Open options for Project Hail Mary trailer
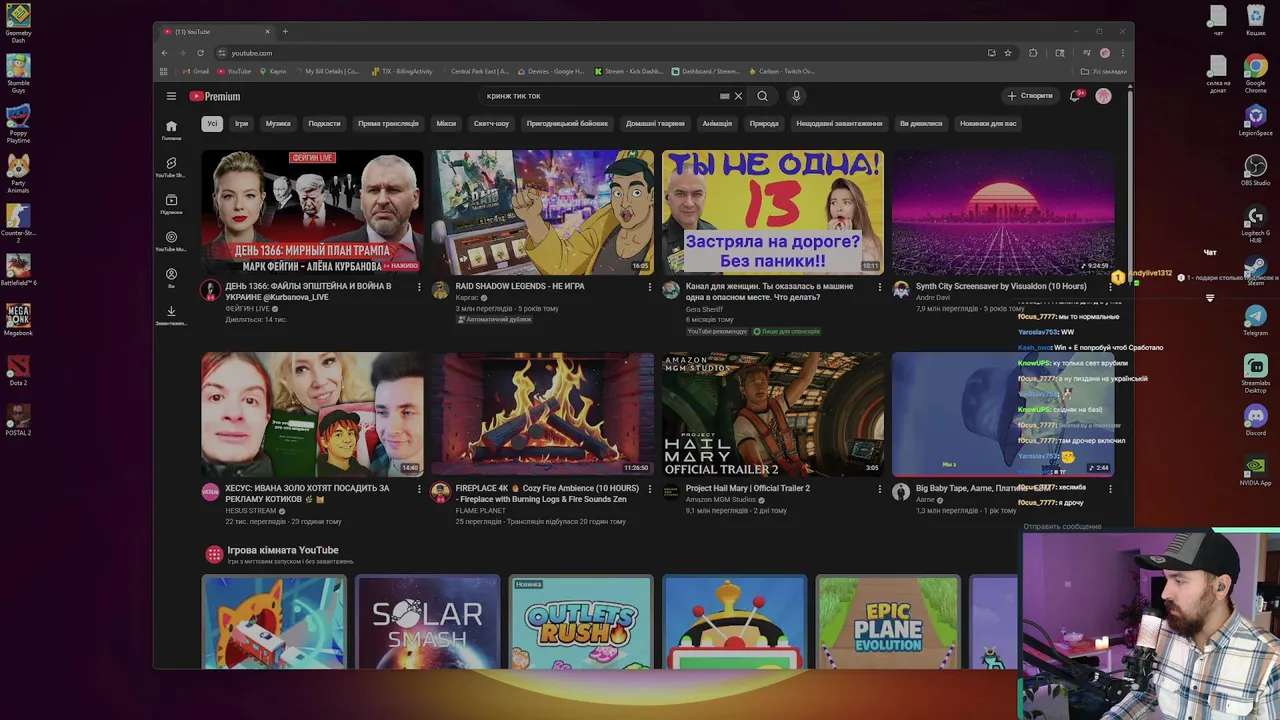The height and width of the screenshot is (720, 1280). tap(880, 489)
